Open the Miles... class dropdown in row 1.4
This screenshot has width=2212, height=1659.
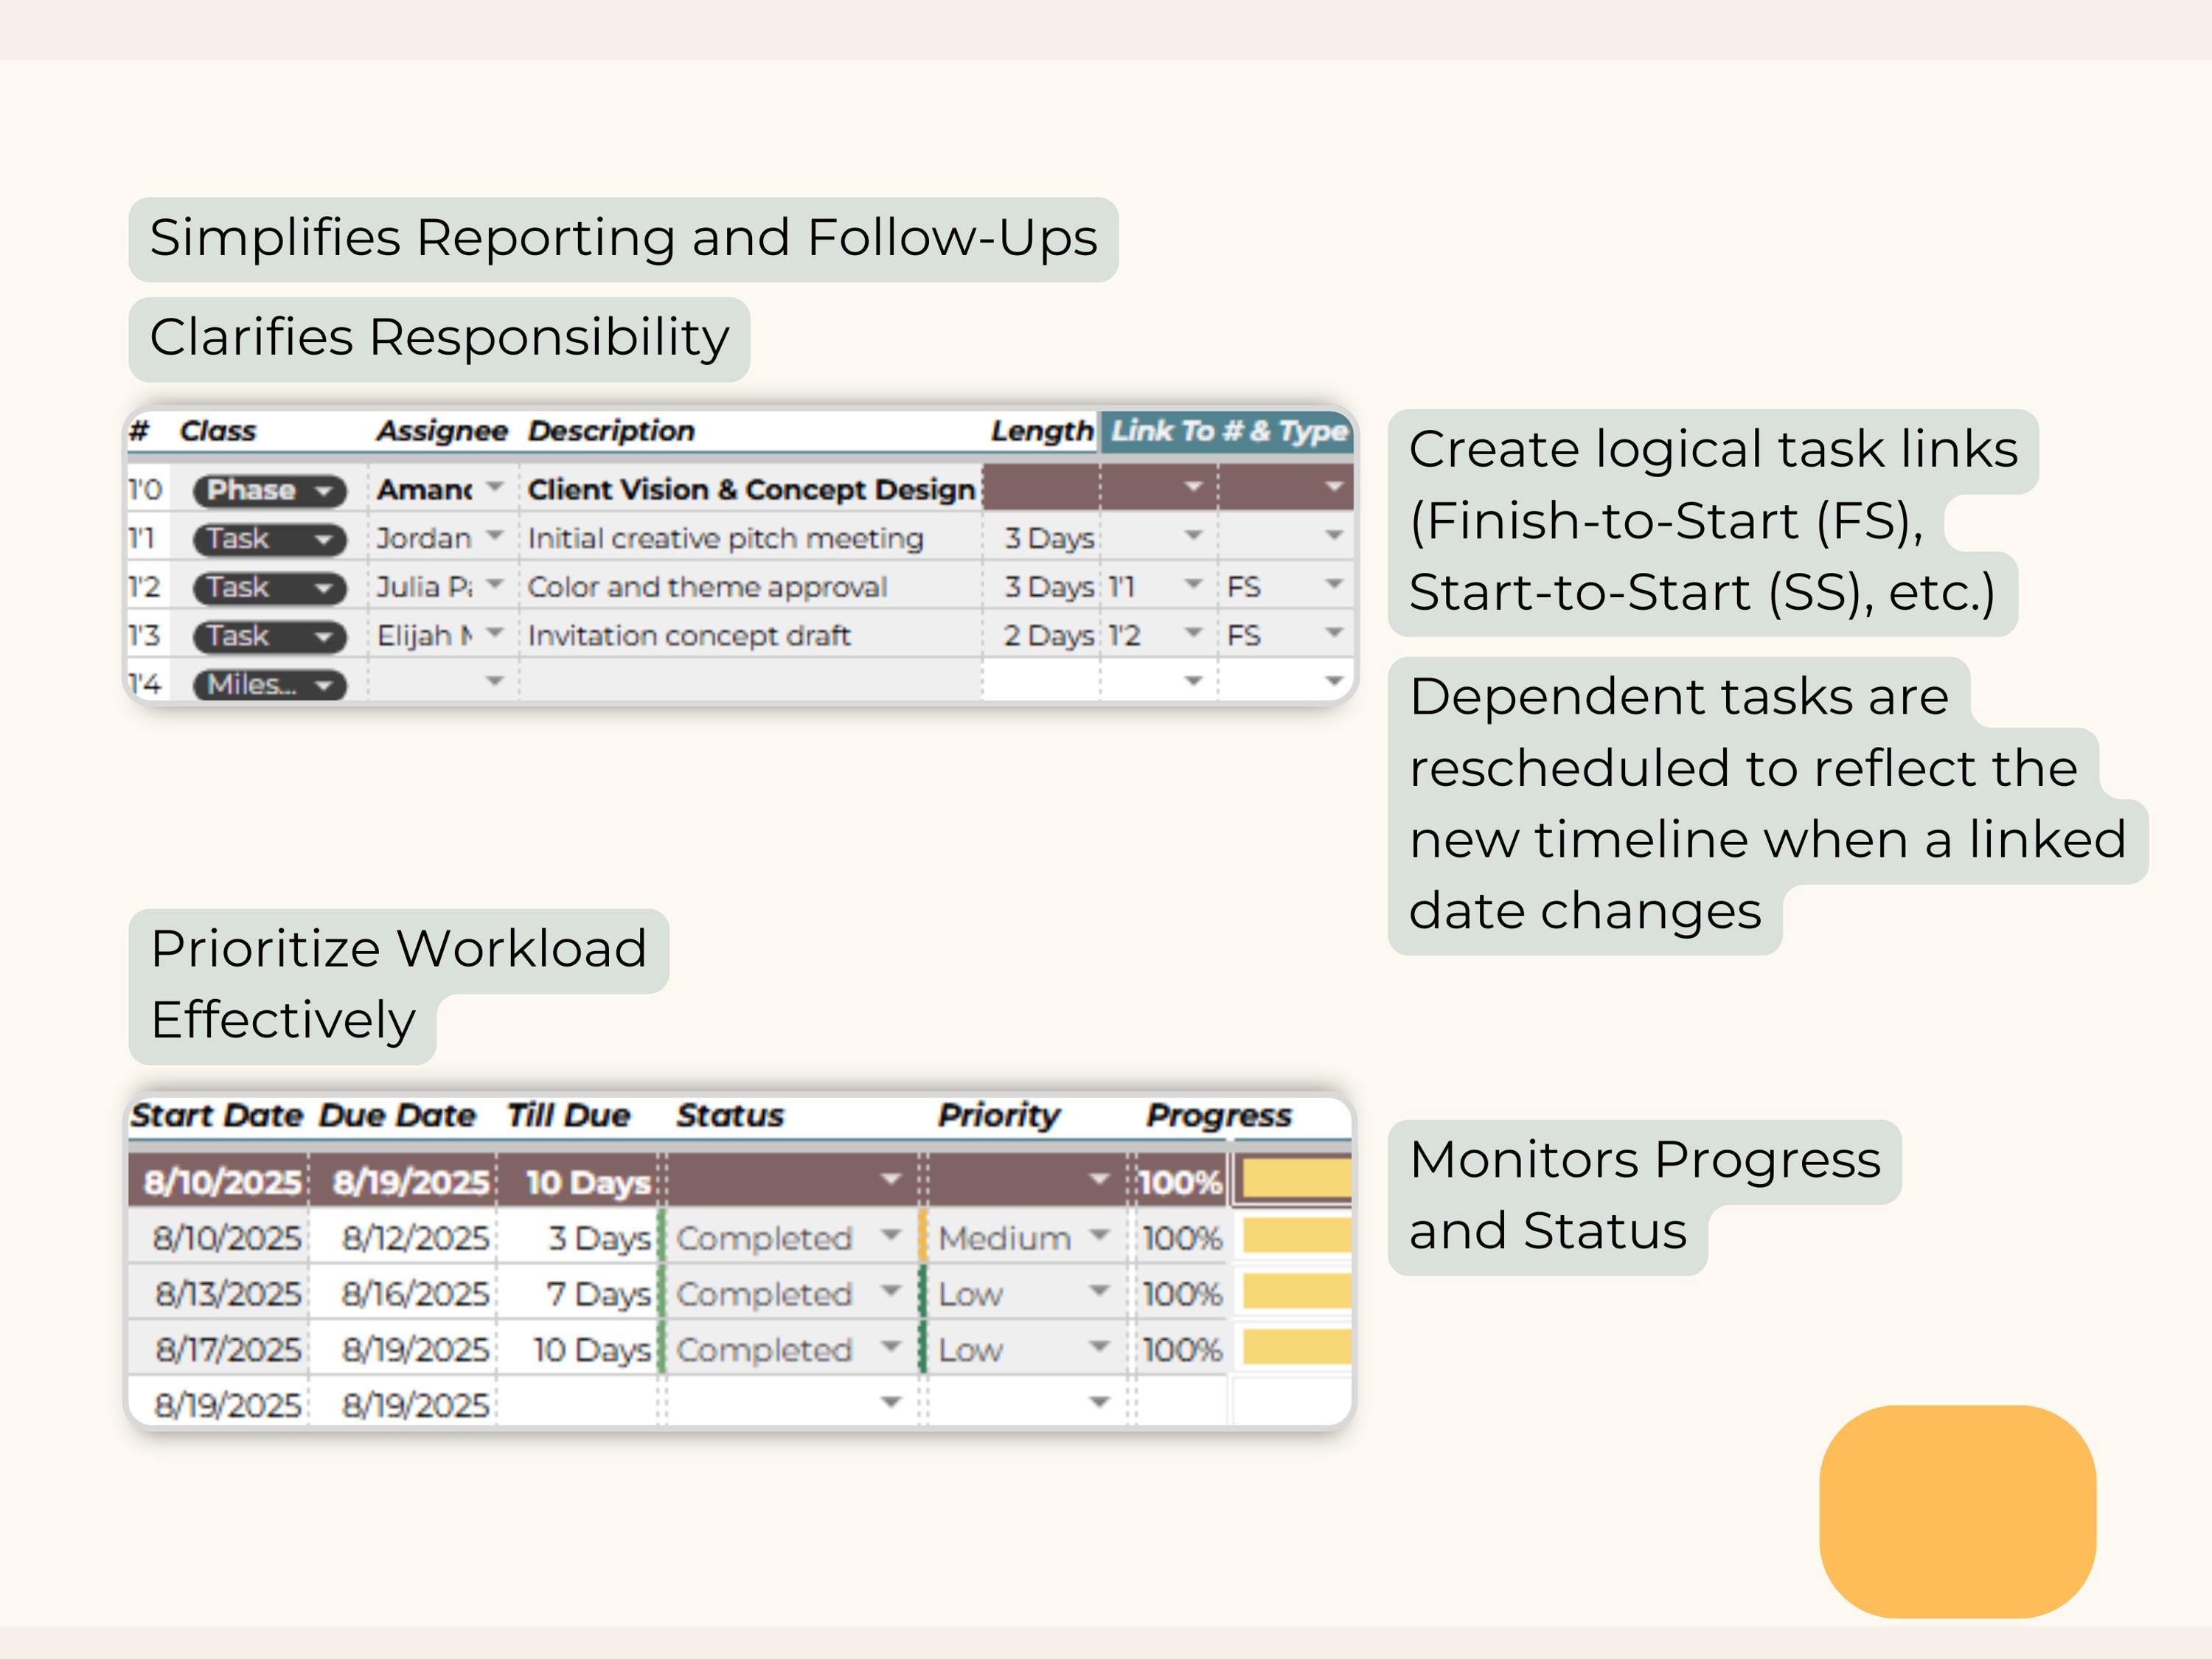pyautogui.click(x=269, y=685)
